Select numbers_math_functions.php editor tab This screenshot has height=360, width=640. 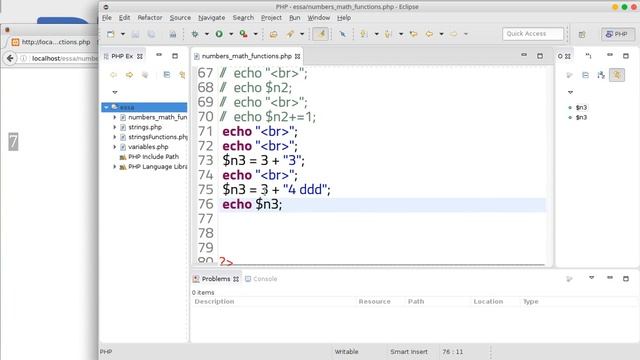(247, 56)
